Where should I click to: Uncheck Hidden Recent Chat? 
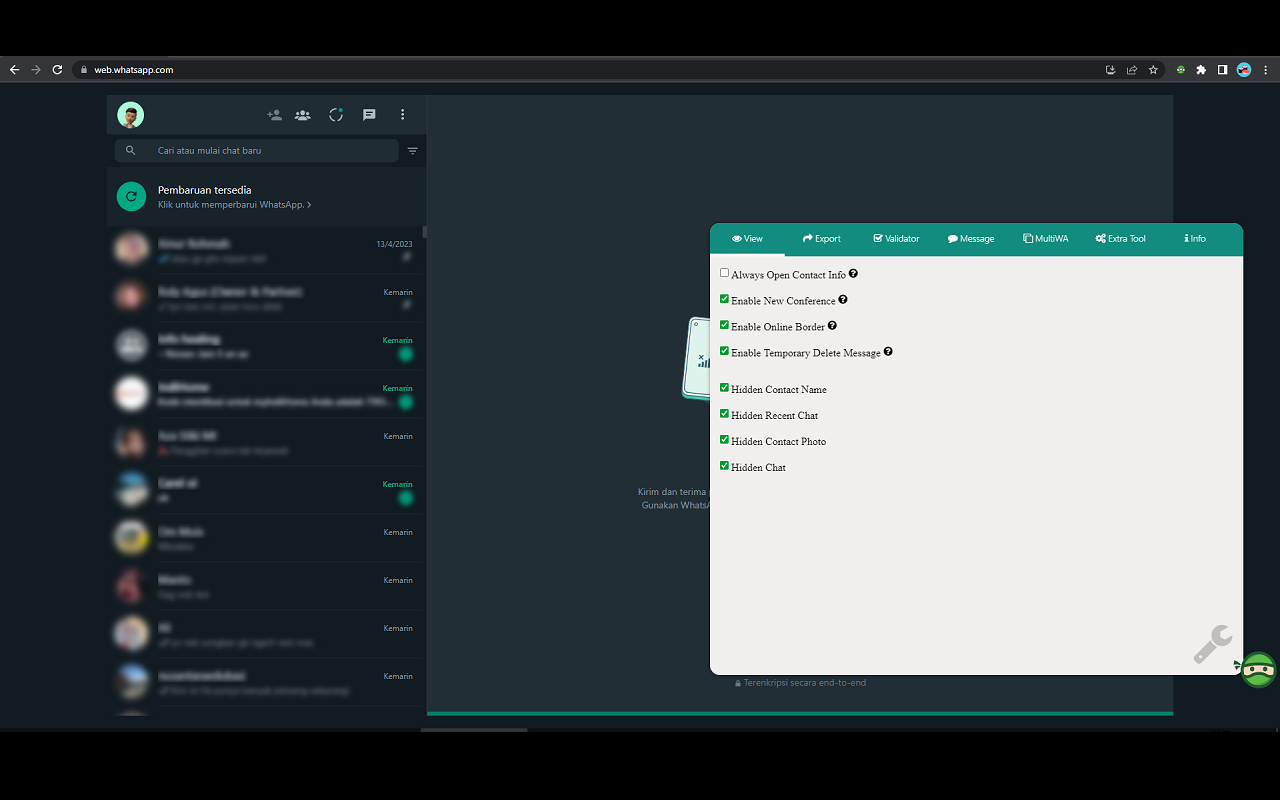point(724,413)
